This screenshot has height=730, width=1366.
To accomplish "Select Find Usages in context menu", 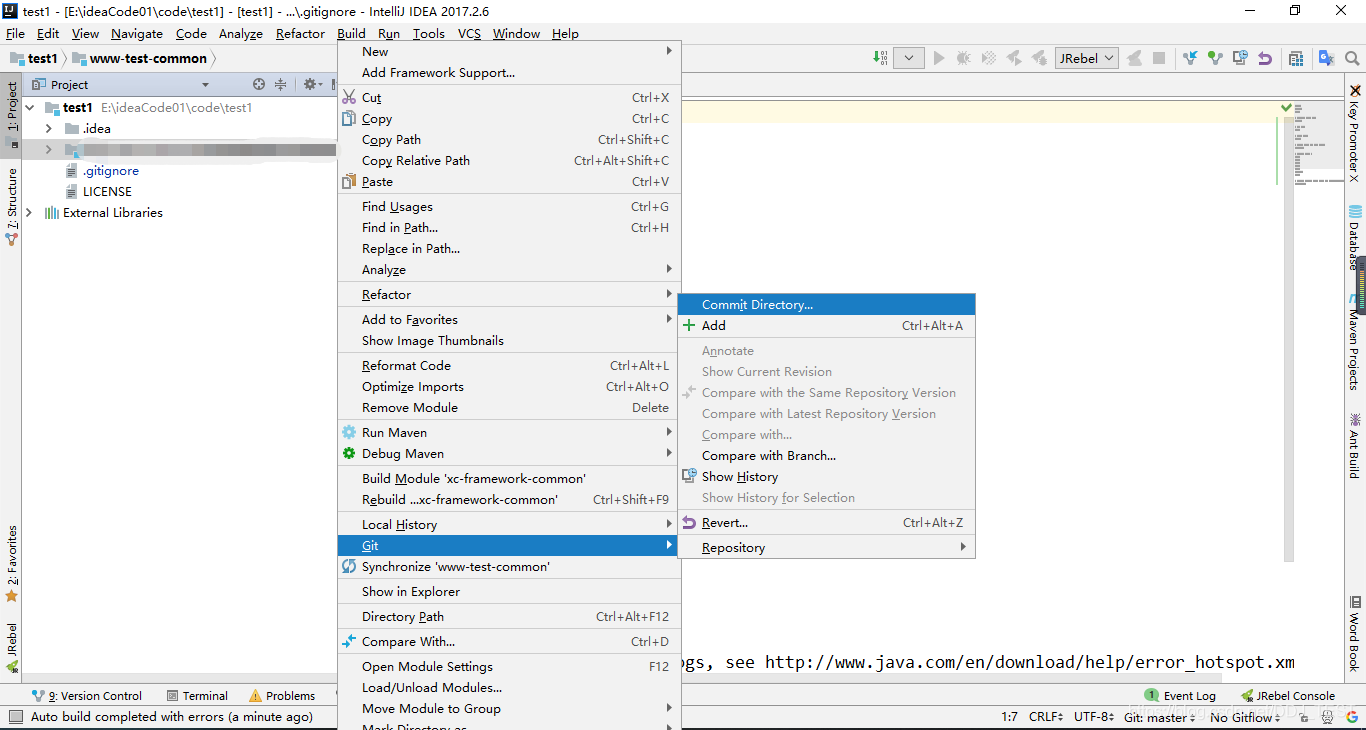I will coord(509,207).
